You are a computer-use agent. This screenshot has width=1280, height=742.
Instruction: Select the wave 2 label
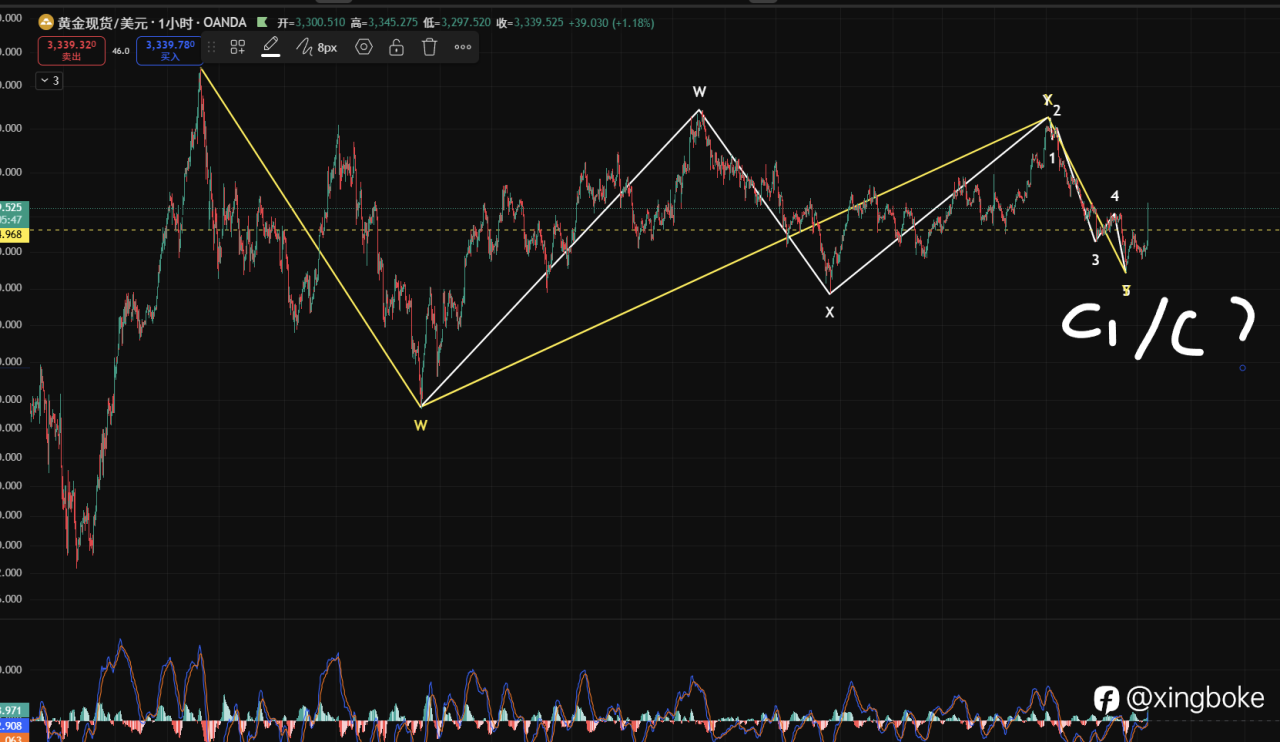pos(1057,111)
